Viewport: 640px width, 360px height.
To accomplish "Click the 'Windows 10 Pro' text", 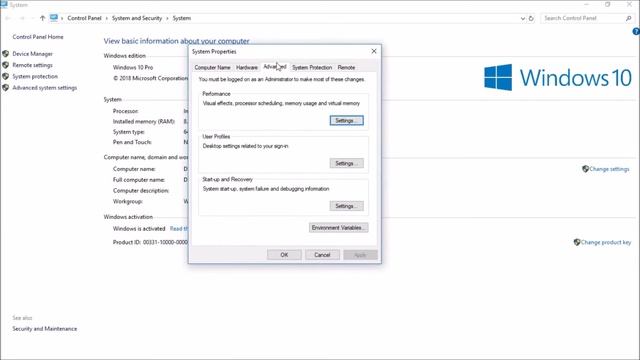I will pos(133,67).
